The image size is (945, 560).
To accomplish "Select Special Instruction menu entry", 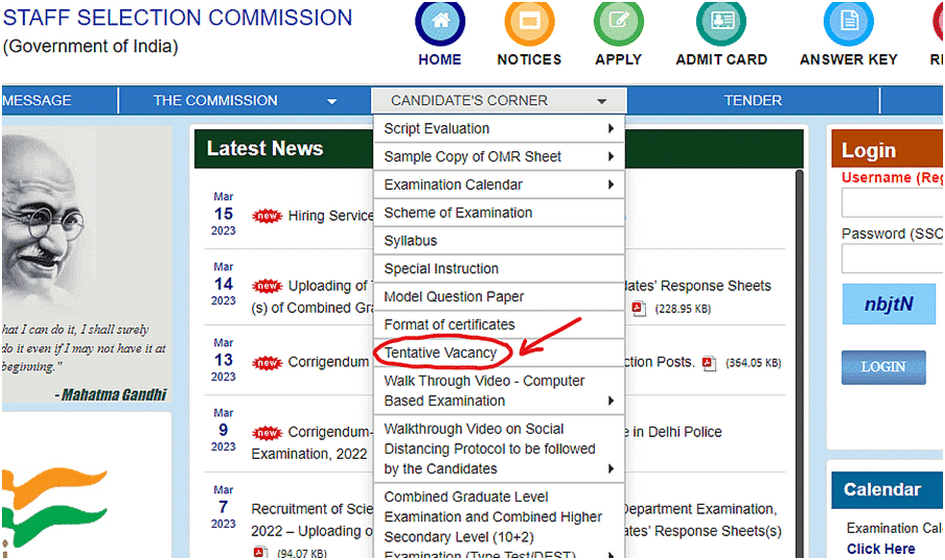I will [x=499, y=269].
